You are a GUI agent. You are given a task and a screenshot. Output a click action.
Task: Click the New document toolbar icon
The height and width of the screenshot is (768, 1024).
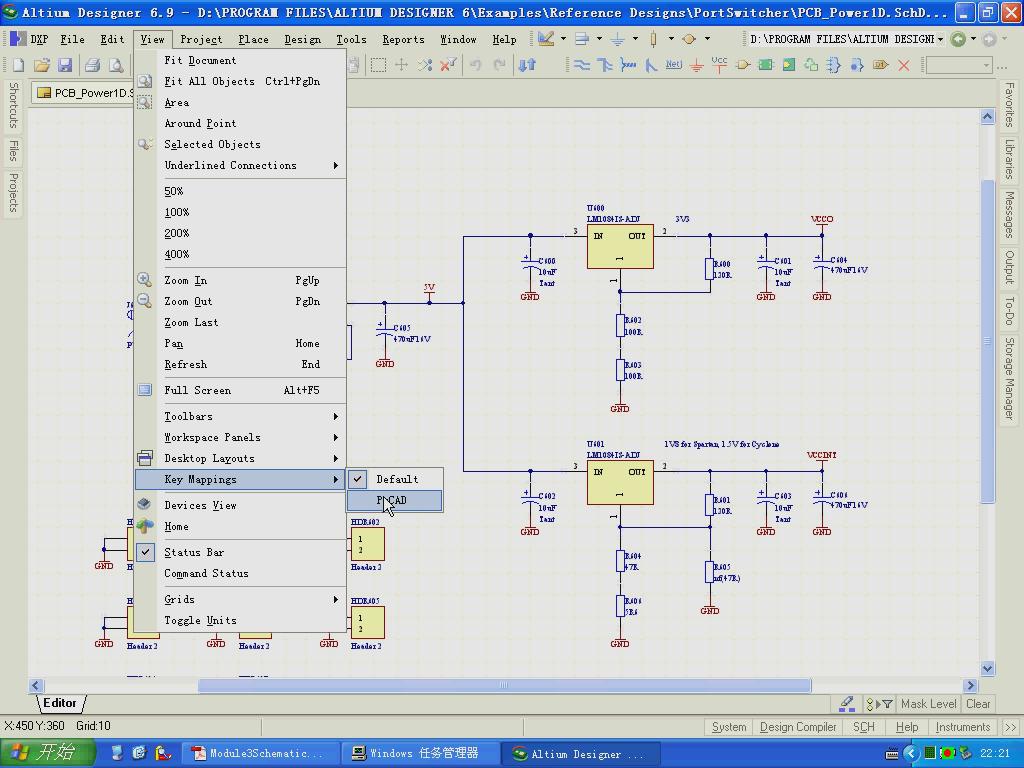pyautogui.click(x=18, y=65)
